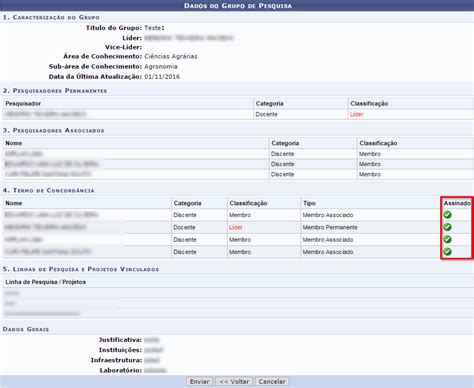Click the 3. Pesquisadores Associados heading

pos(53,130)
